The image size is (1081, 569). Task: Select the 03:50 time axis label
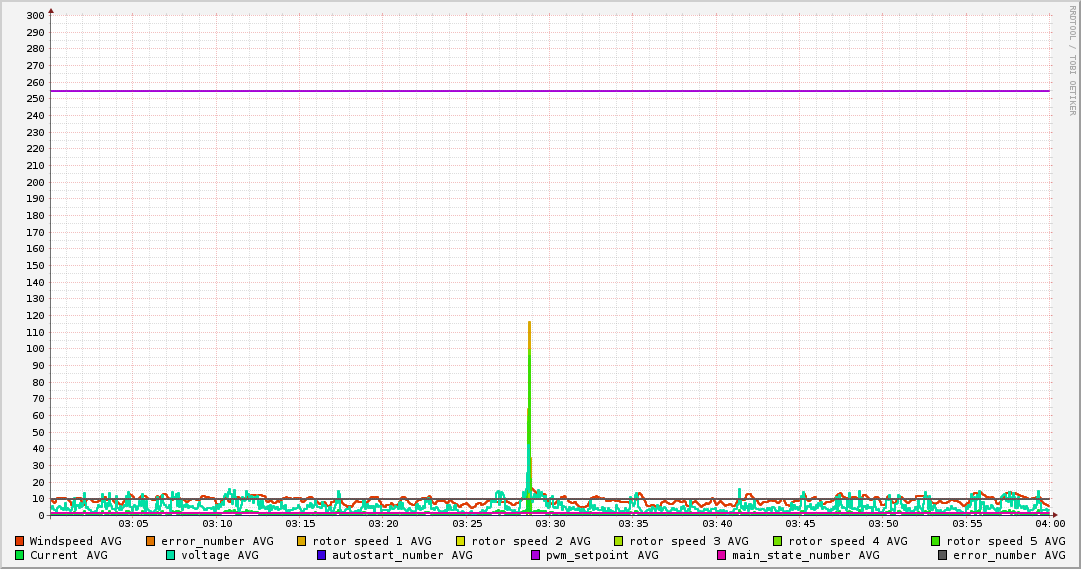(883, 524)
